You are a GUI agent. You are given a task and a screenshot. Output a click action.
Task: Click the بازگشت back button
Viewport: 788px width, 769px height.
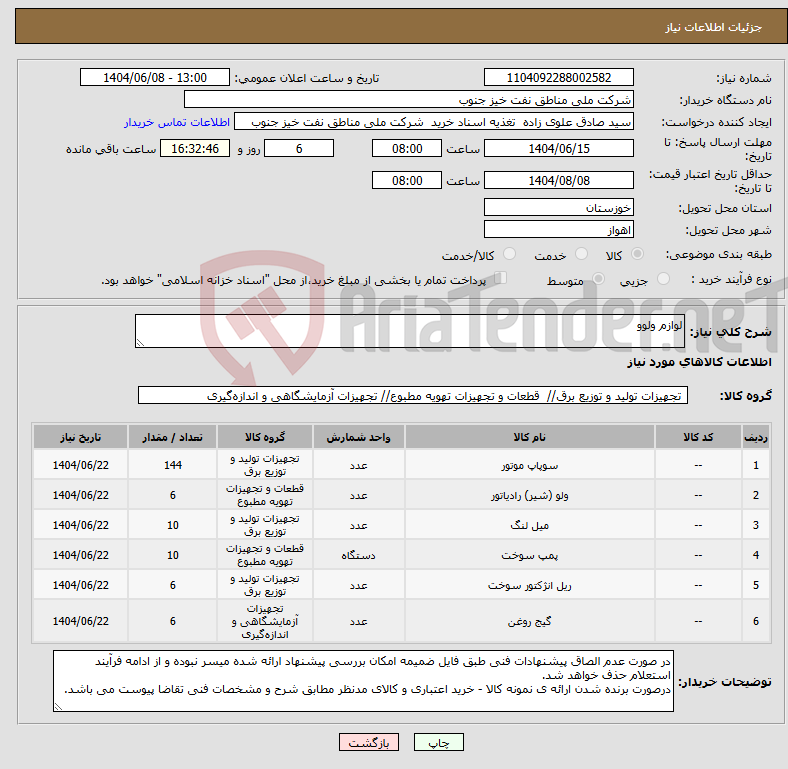(x=369, y=742)
